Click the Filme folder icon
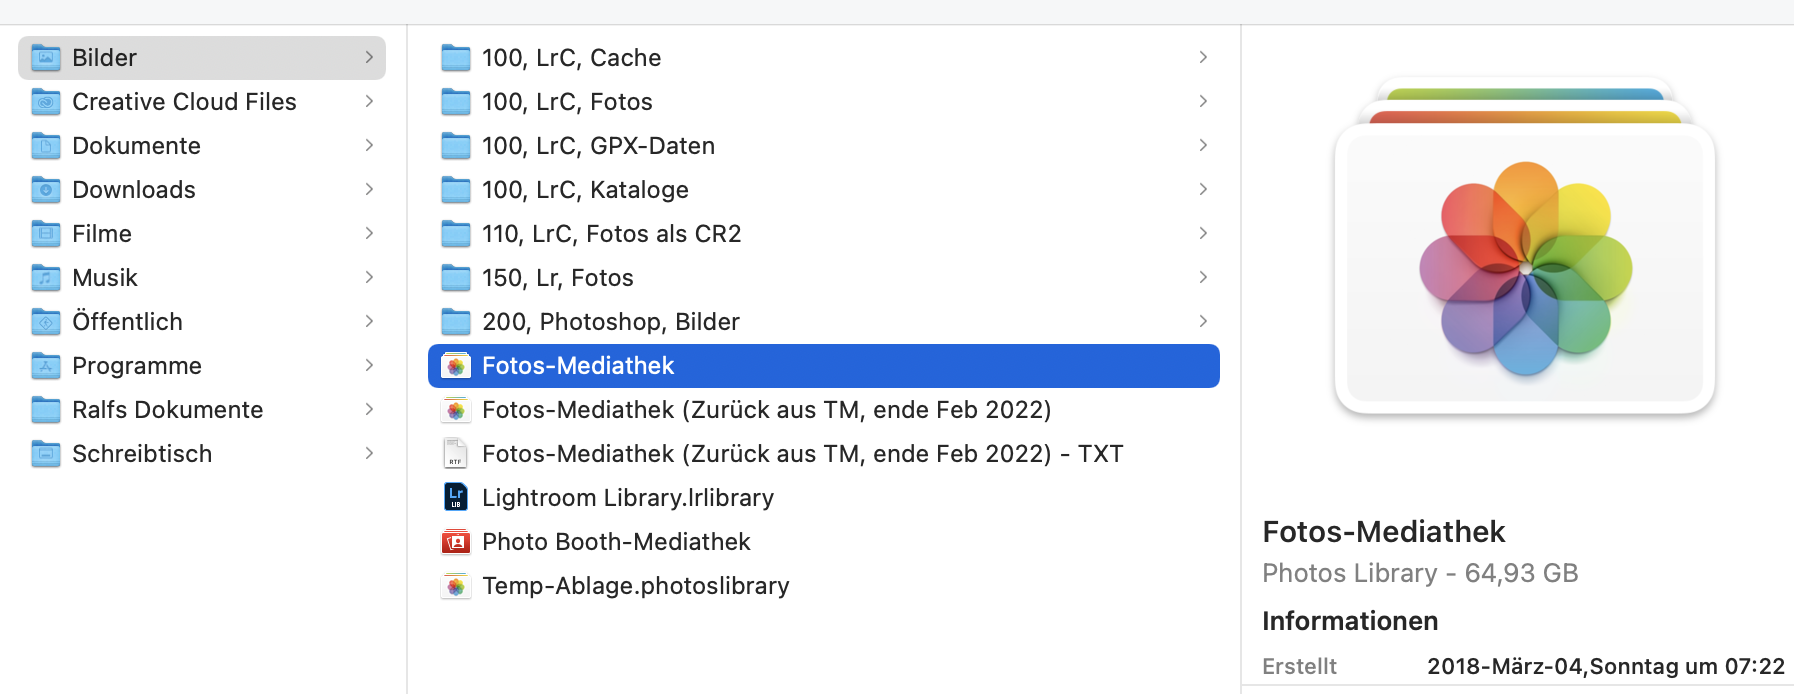The width and height of the screenshot is (1794, 694). (x=46, y=234)
